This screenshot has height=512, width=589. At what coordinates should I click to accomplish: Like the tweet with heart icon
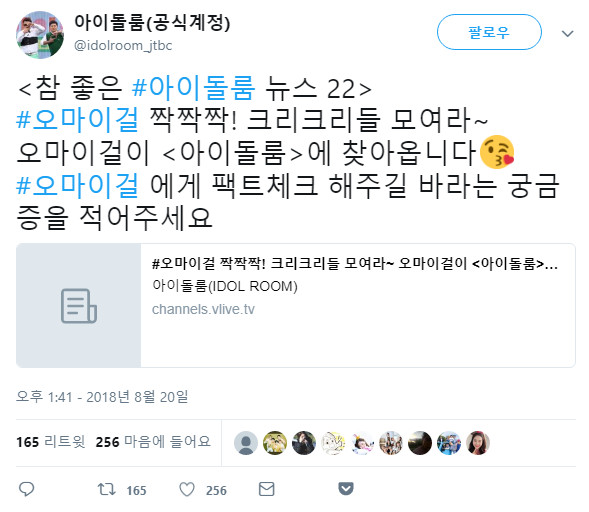coord(187,489)
